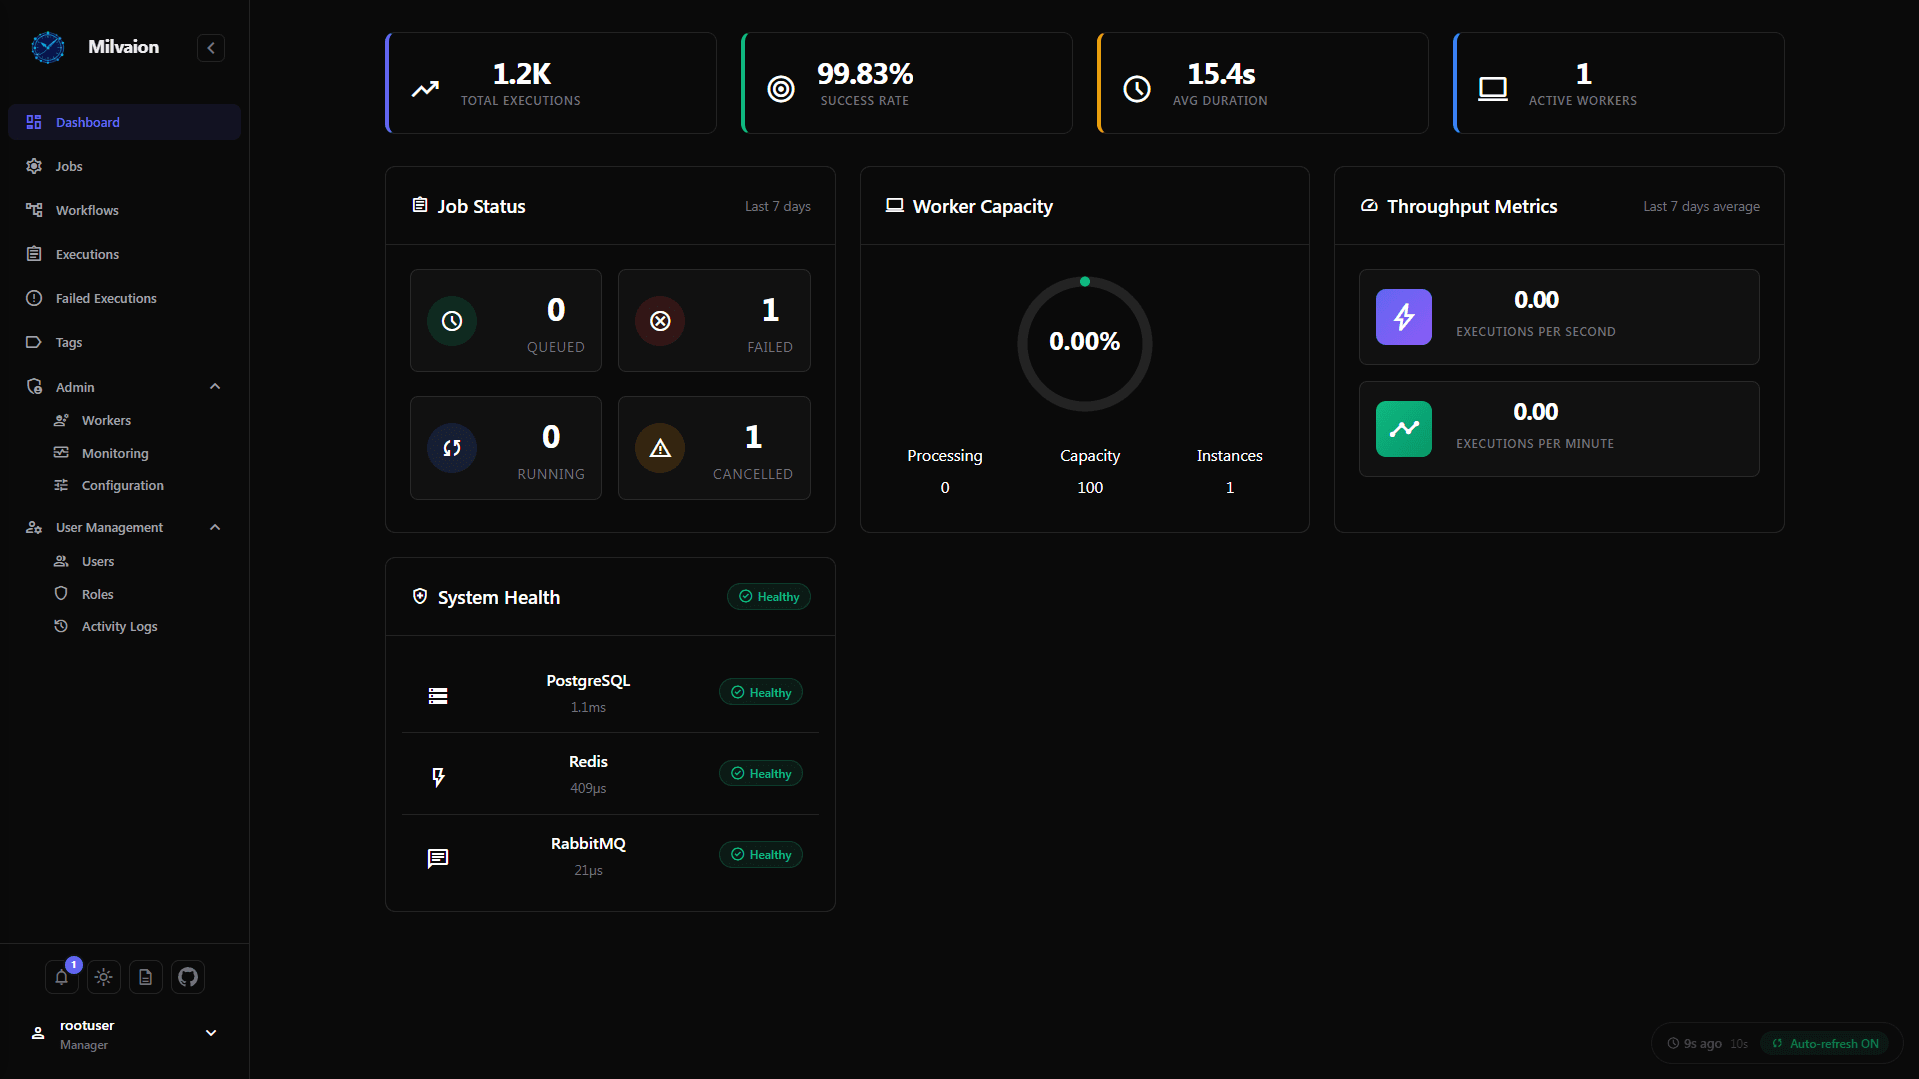Click the theme sun icon
This screenshot has height=1079, width=1919.
click(x=103, y=977)
